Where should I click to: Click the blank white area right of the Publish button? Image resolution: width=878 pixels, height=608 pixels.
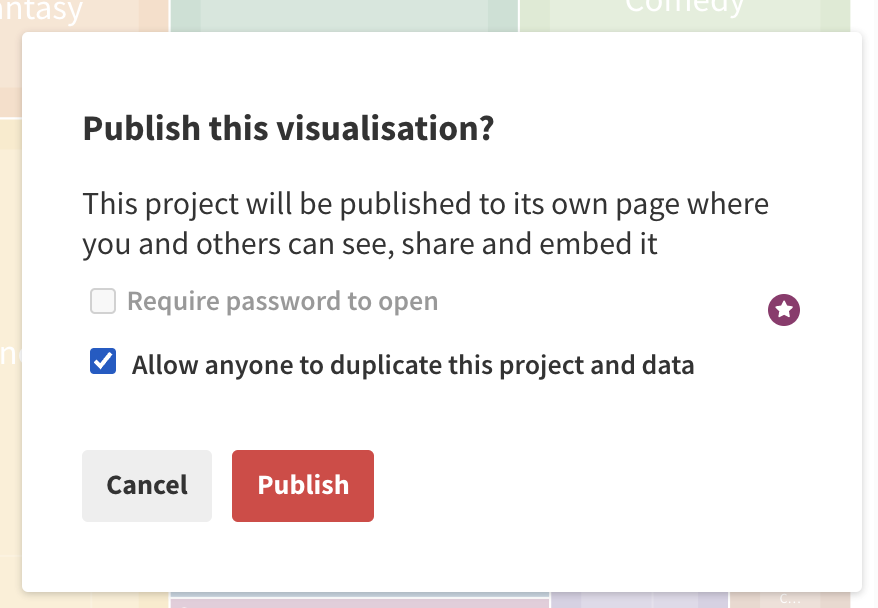coord(616,485)
